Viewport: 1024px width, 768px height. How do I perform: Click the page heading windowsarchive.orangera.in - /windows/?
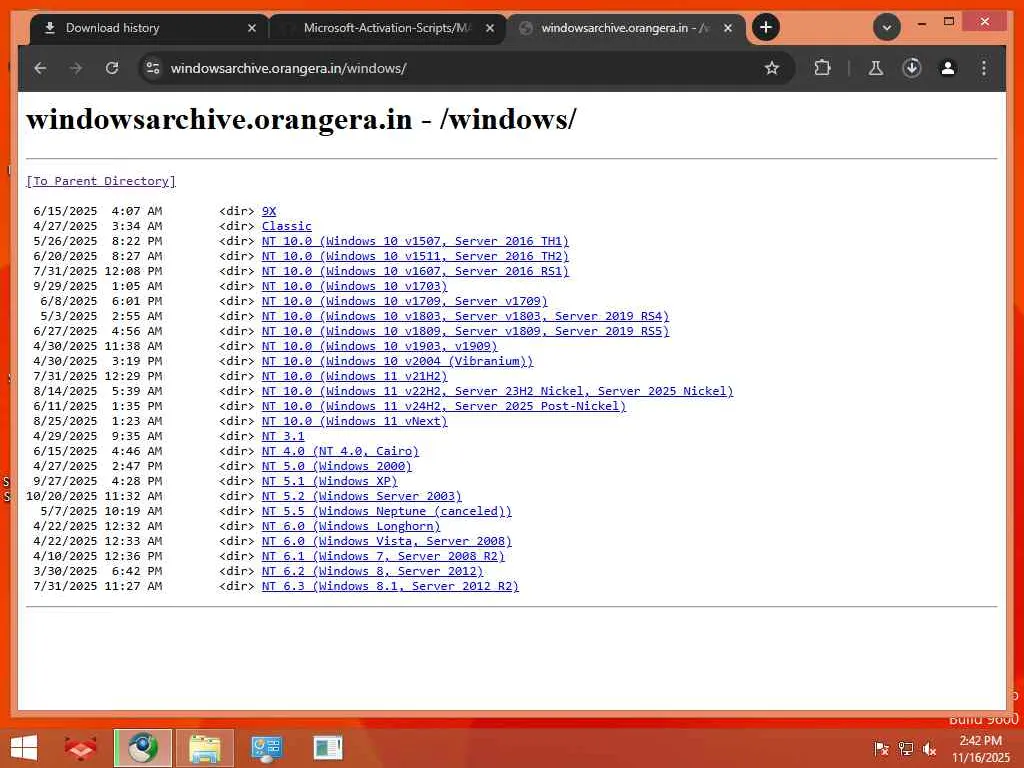tap(301, 120)
